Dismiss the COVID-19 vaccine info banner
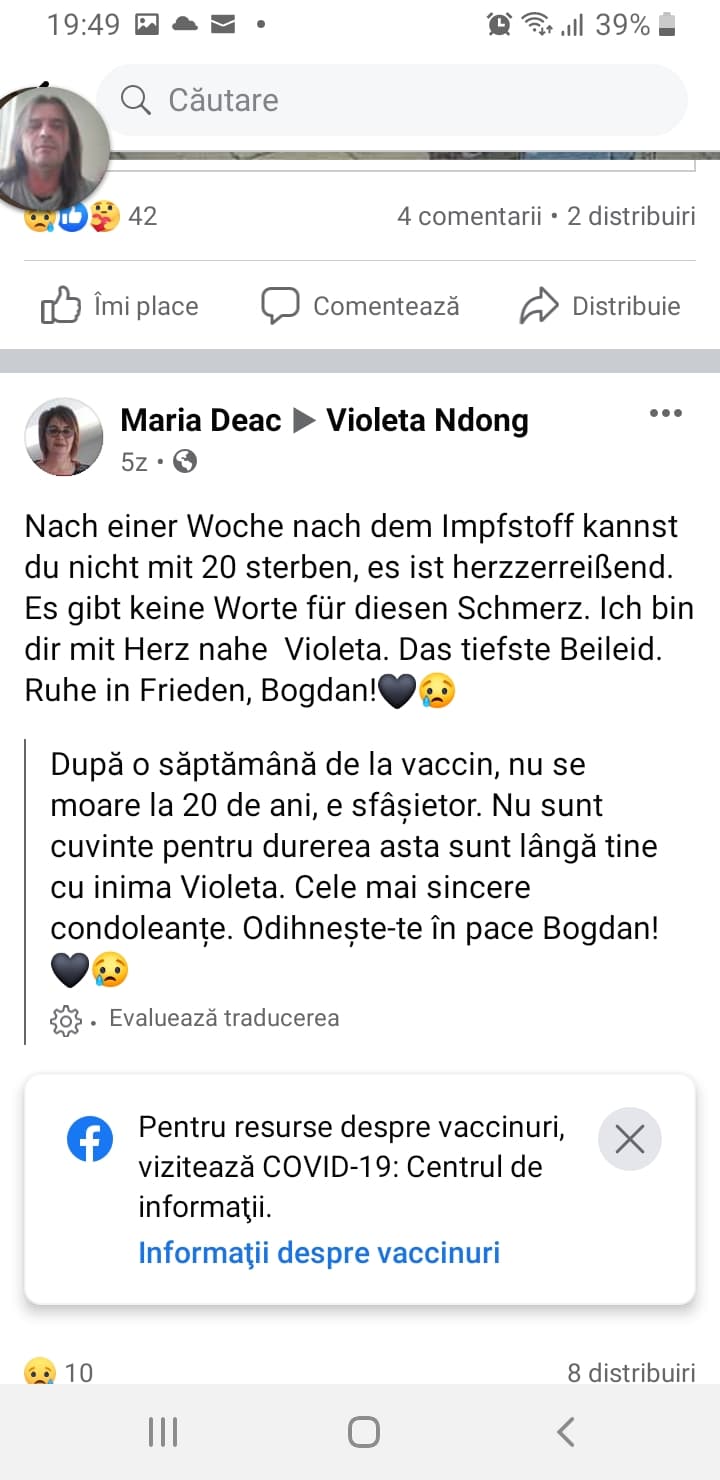This screenshot has width=720, height=1480. tap(629, 1139)
